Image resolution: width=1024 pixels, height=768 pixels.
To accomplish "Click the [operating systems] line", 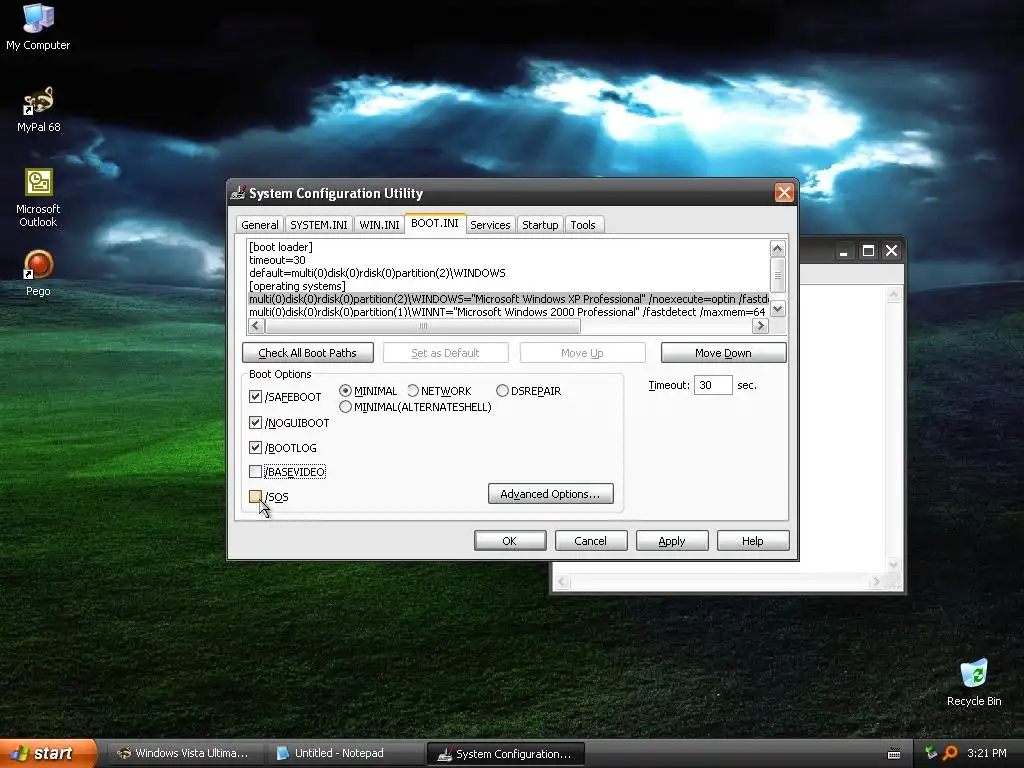I will 297,286.
